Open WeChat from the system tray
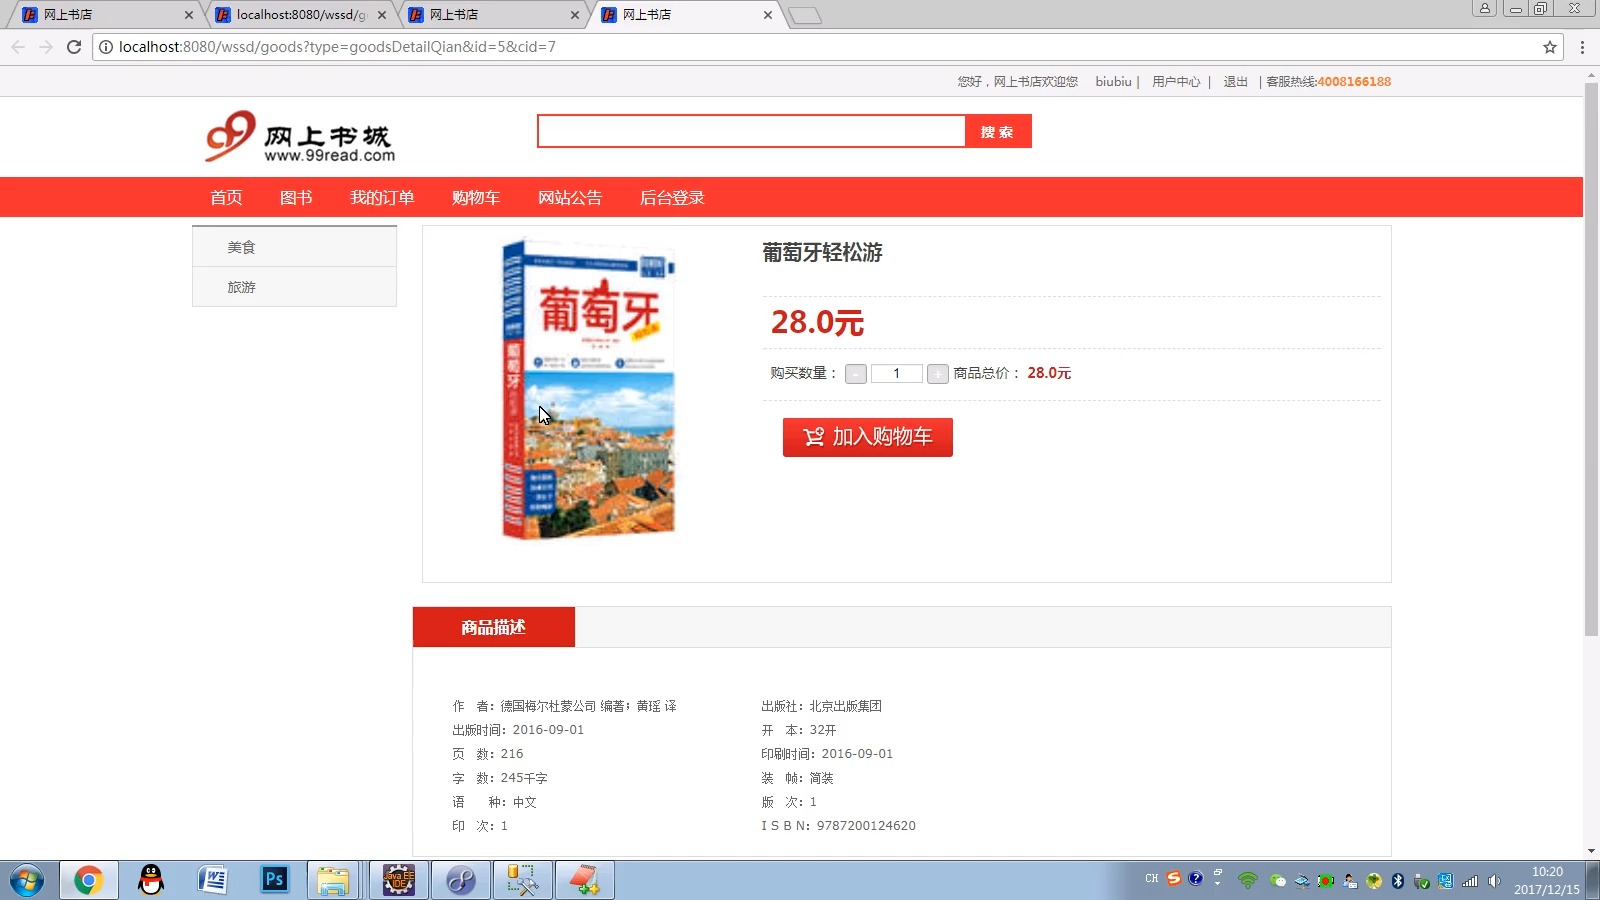 click(1277, 880)
